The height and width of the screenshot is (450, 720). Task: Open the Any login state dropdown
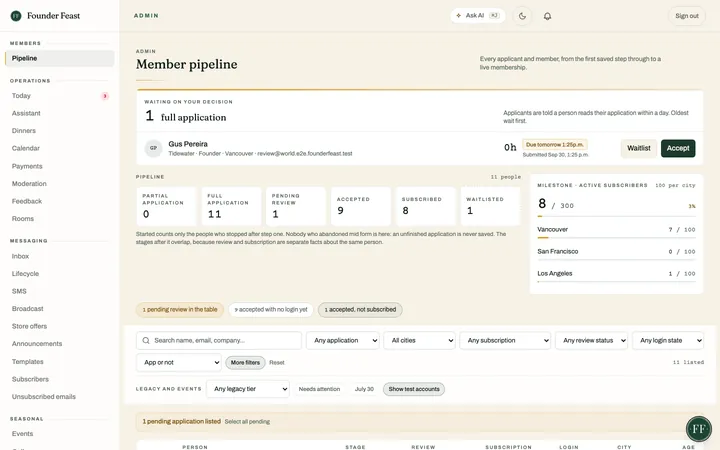point(668,341)
